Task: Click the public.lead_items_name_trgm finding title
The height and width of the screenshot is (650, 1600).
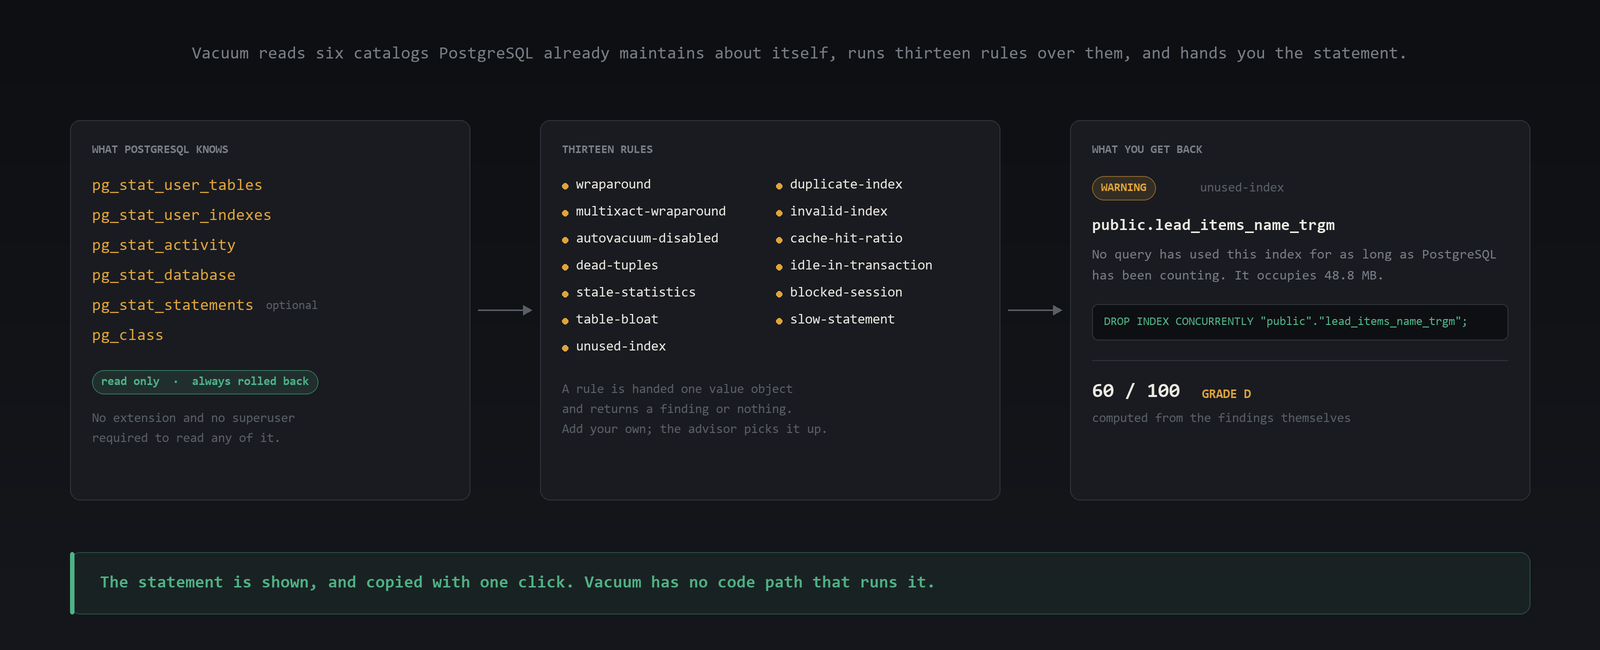Action: coord(1213,225)
